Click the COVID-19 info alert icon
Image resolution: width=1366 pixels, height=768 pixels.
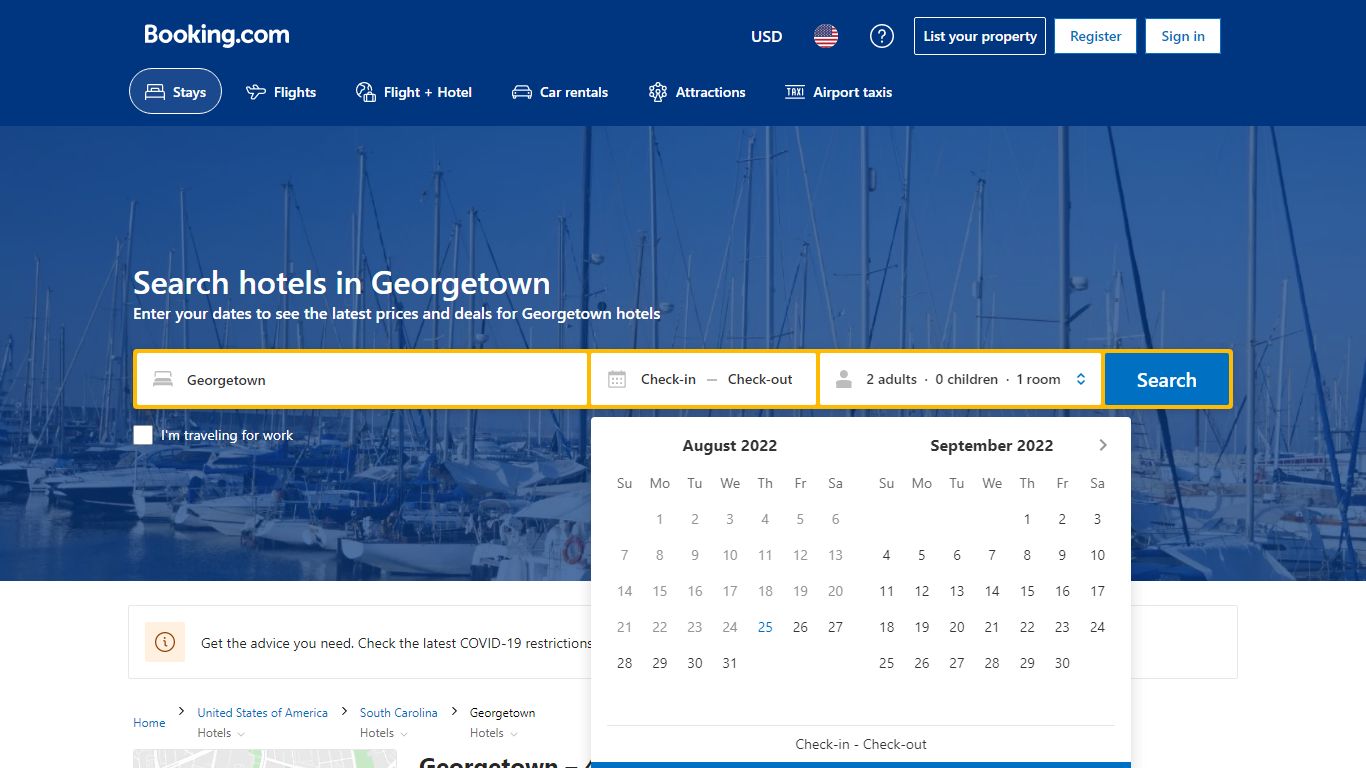pyautogui.click(x=165, y=642)
